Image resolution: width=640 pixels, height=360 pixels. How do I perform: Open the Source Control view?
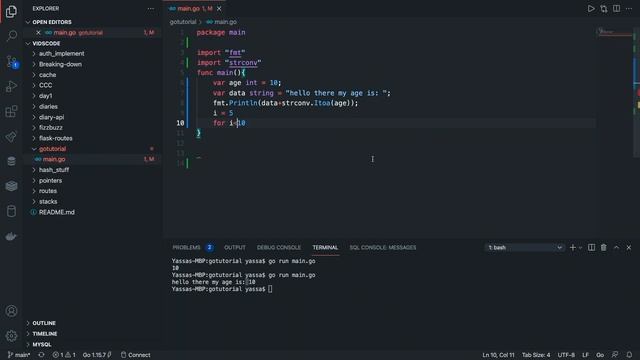coord(11,61)
